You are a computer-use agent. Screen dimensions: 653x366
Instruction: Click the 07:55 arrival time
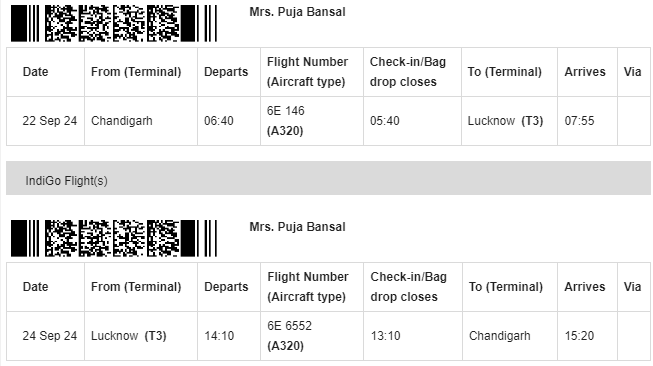579,121
